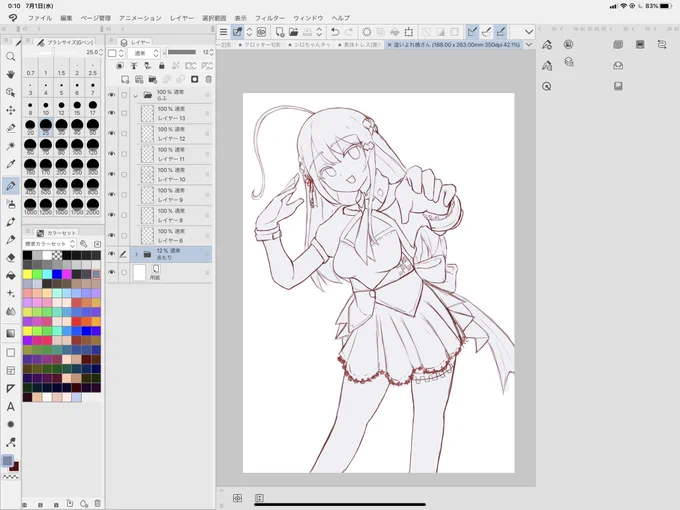Hide layer レイヤー 13 with eye icon
Screen dimensions: 680x510
point(111,113)
